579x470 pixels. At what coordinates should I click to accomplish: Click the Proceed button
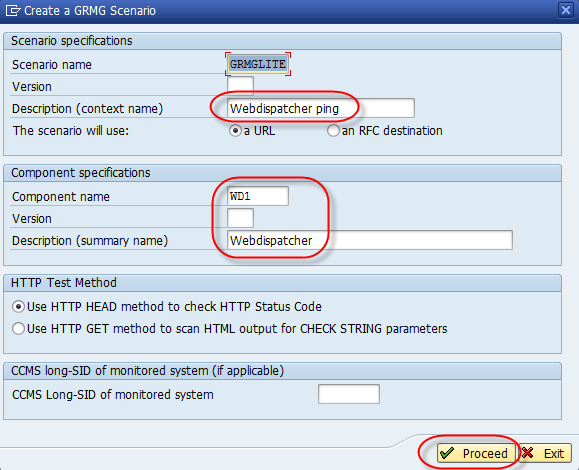(476, 453)
